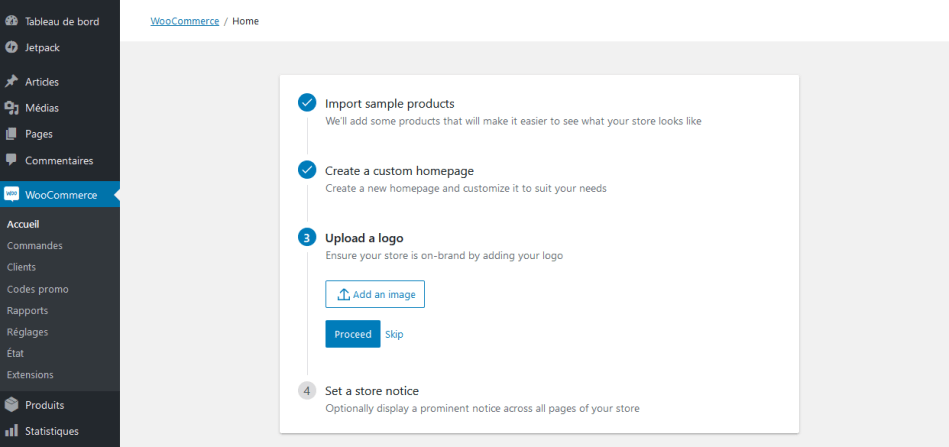
Task: Click checkmark for Create a custom homepage
Action: coord(307,171)
